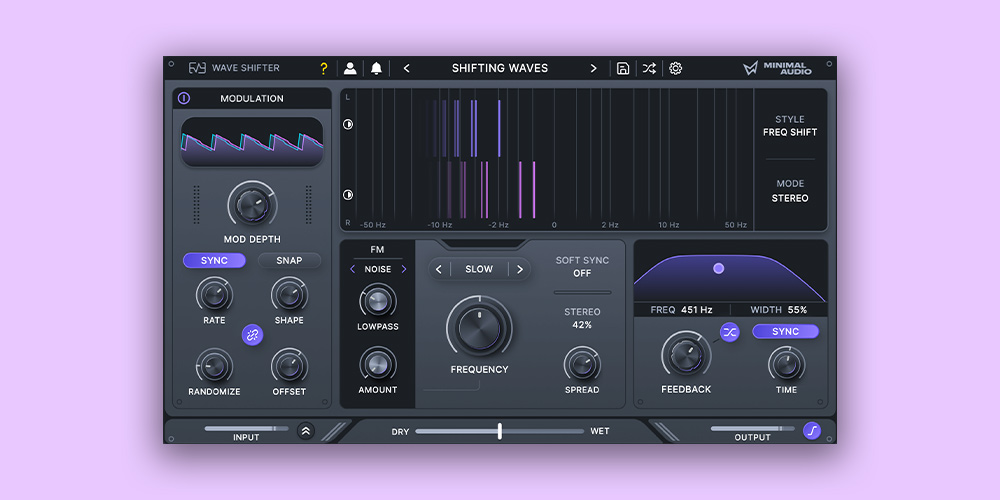Click the WET label

coord(599,431)
